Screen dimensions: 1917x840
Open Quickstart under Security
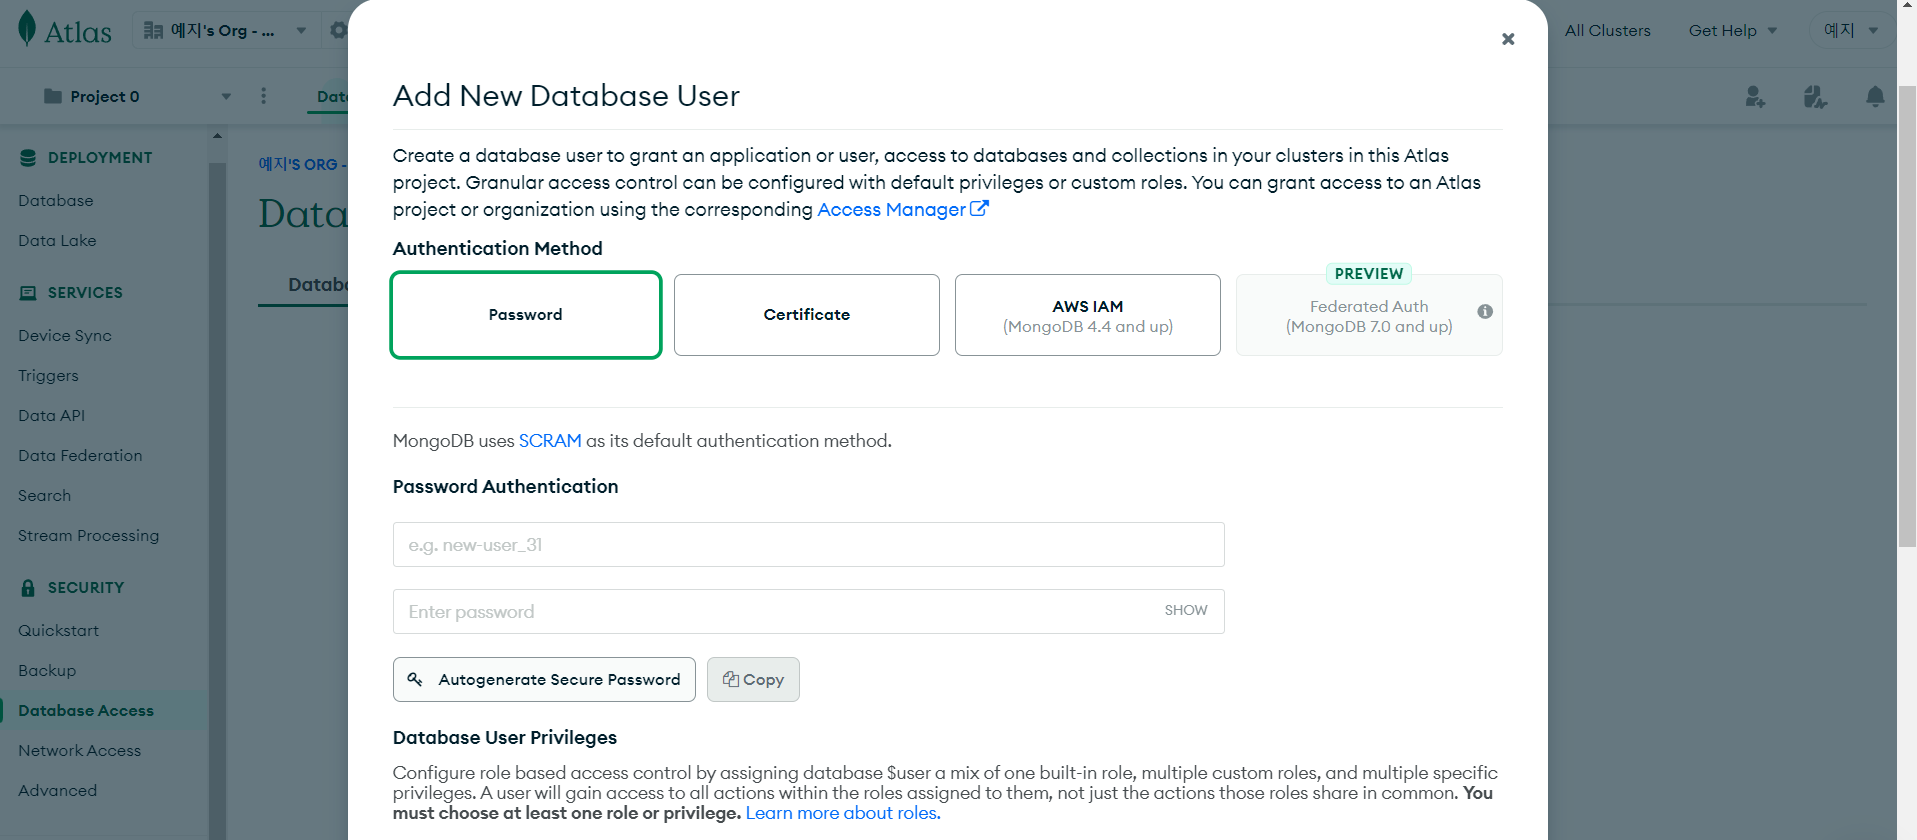pos(58,631)
